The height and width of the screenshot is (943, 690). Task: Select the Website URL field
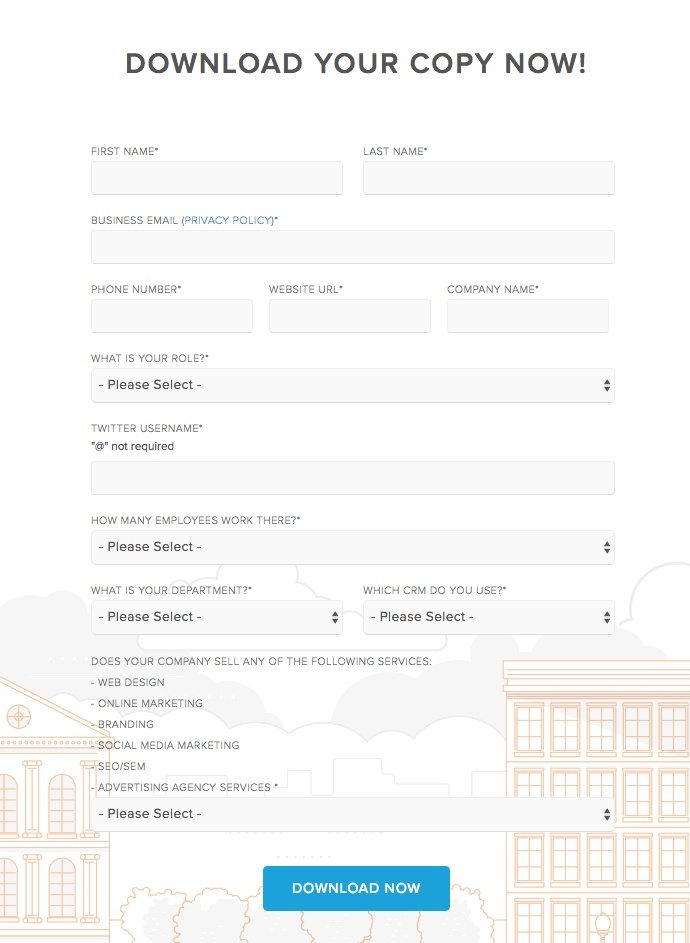pos(349,316)
